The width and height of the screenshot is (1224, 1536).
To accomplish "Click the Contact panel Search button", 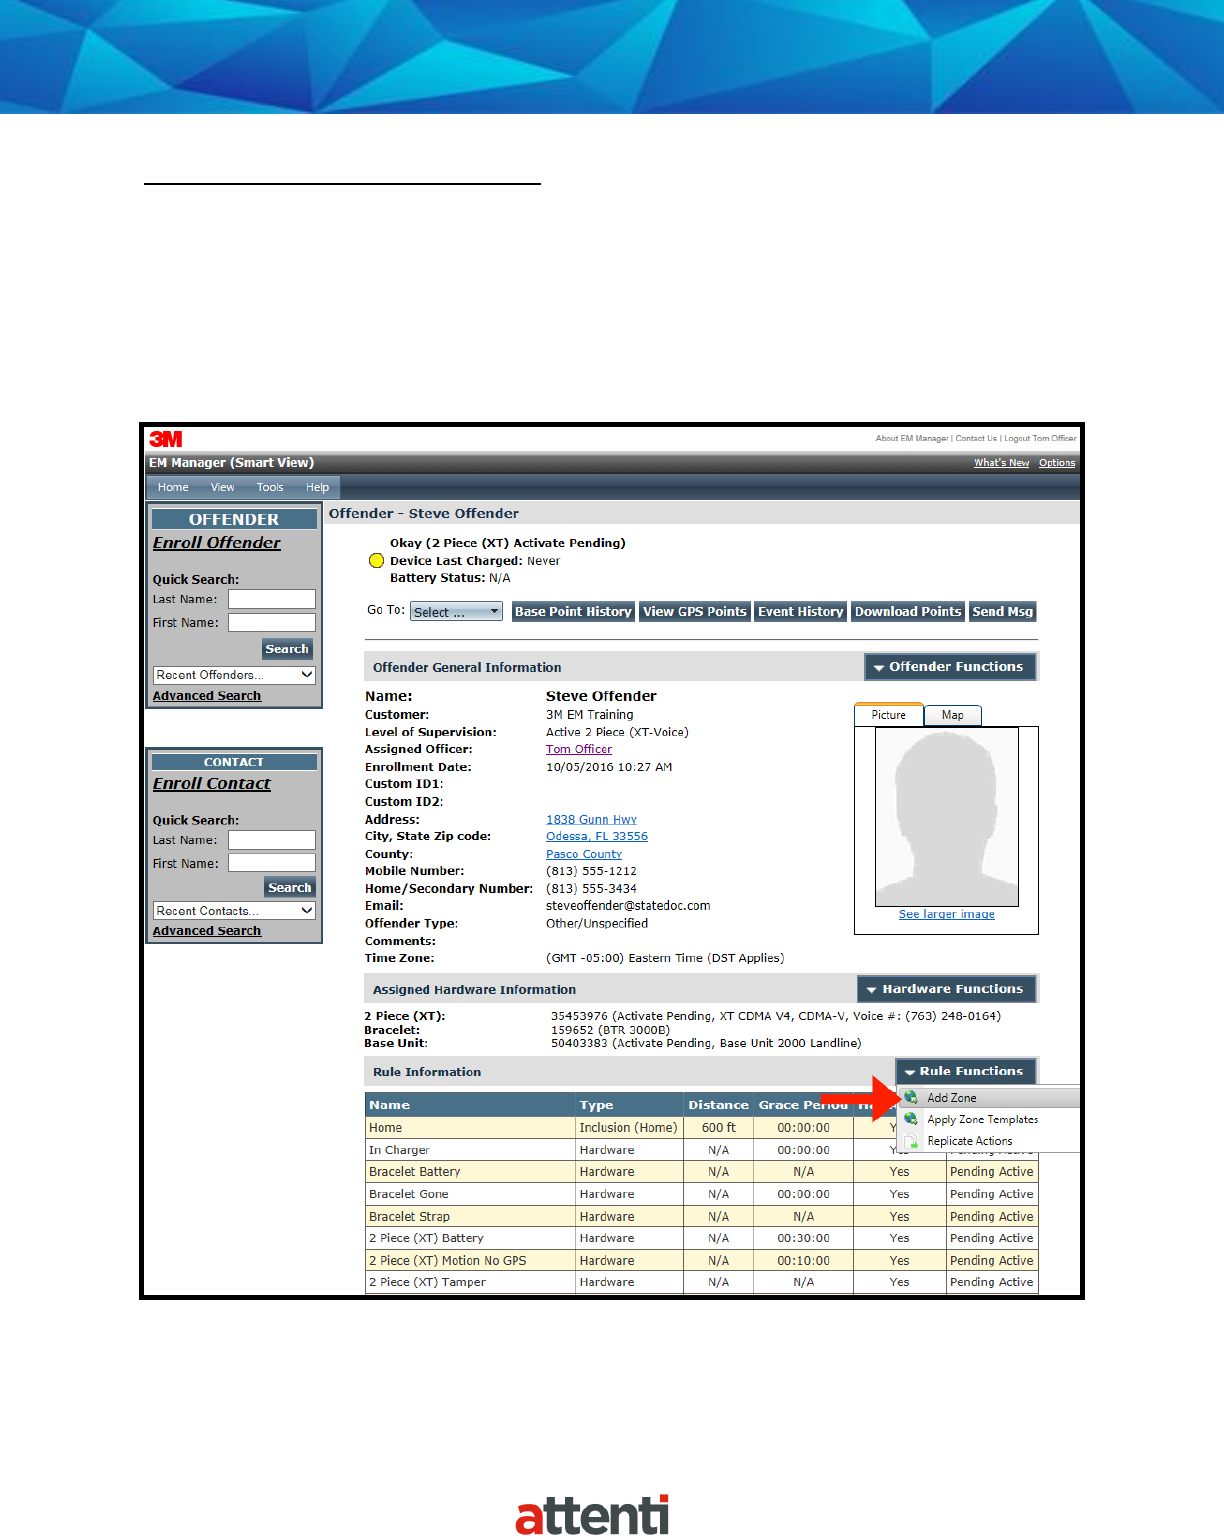I will click(x=290, y=888).
